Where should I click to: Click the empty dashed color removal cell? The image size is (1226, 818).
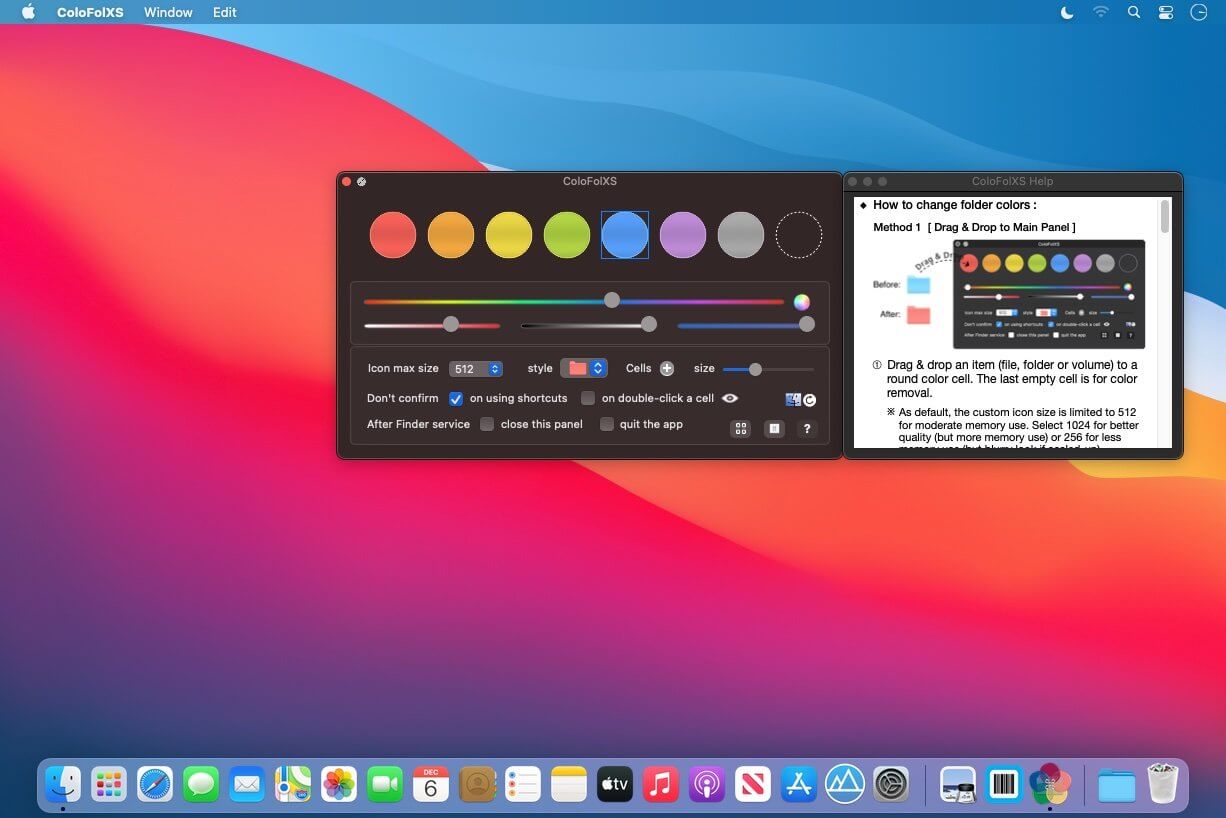tap(798, 235)
